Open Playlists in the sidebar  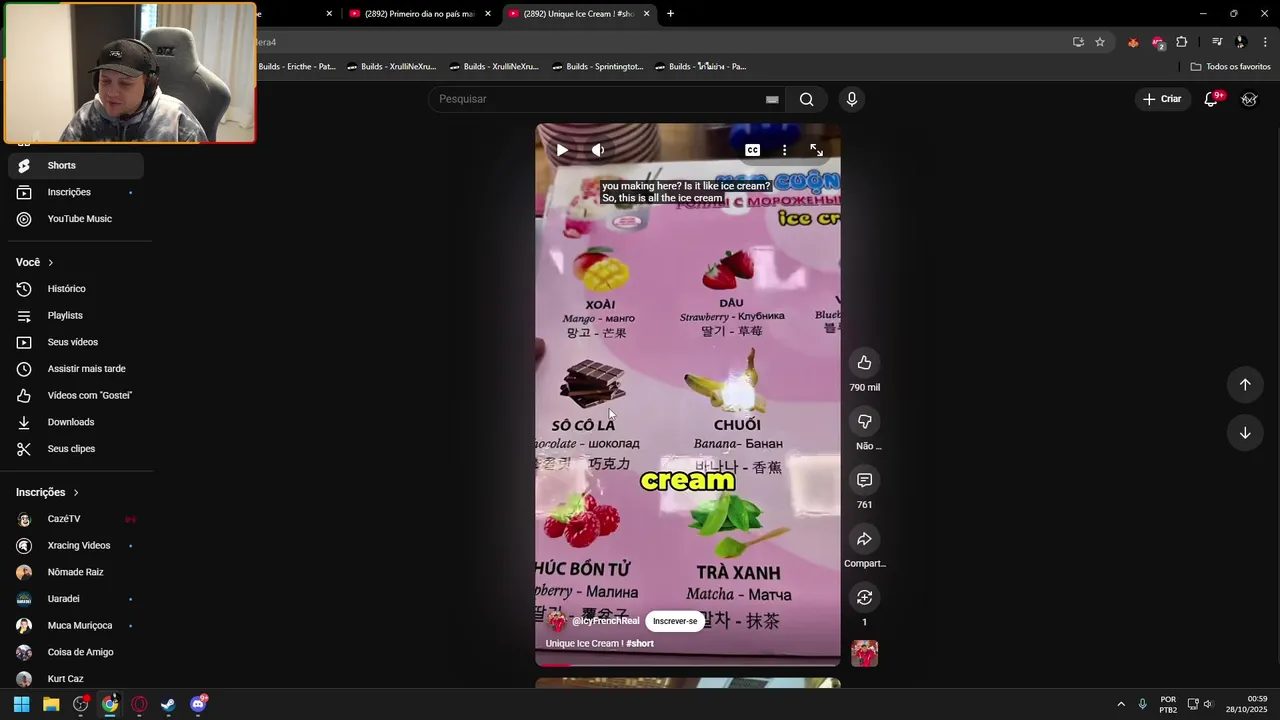(76, 315)
